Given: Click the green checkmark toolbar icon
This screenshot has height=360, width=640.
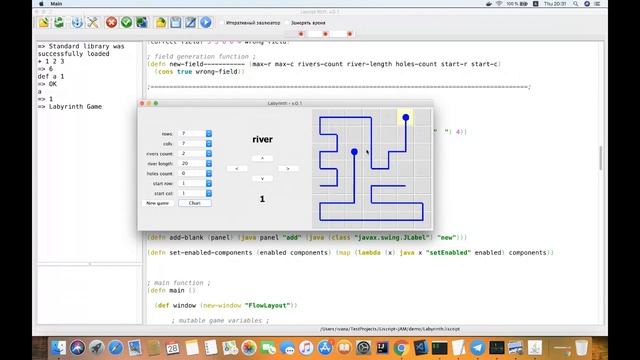Looking at the screenshot, I should 126,22.
